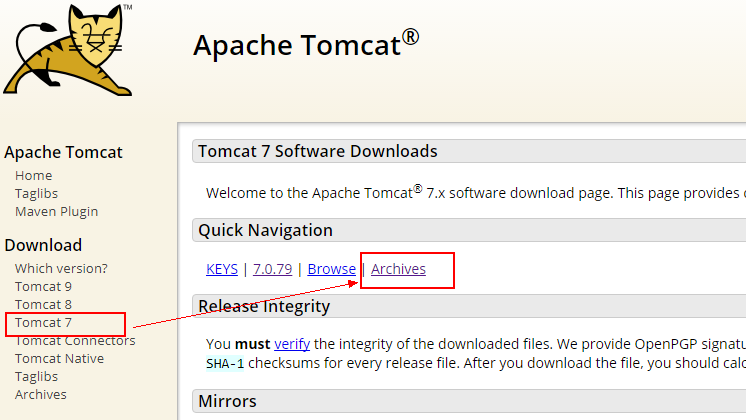The height and width of the screenshot is (420, 746).
Task: Select Tomcat 8 in the Download list
Action: 43,304
